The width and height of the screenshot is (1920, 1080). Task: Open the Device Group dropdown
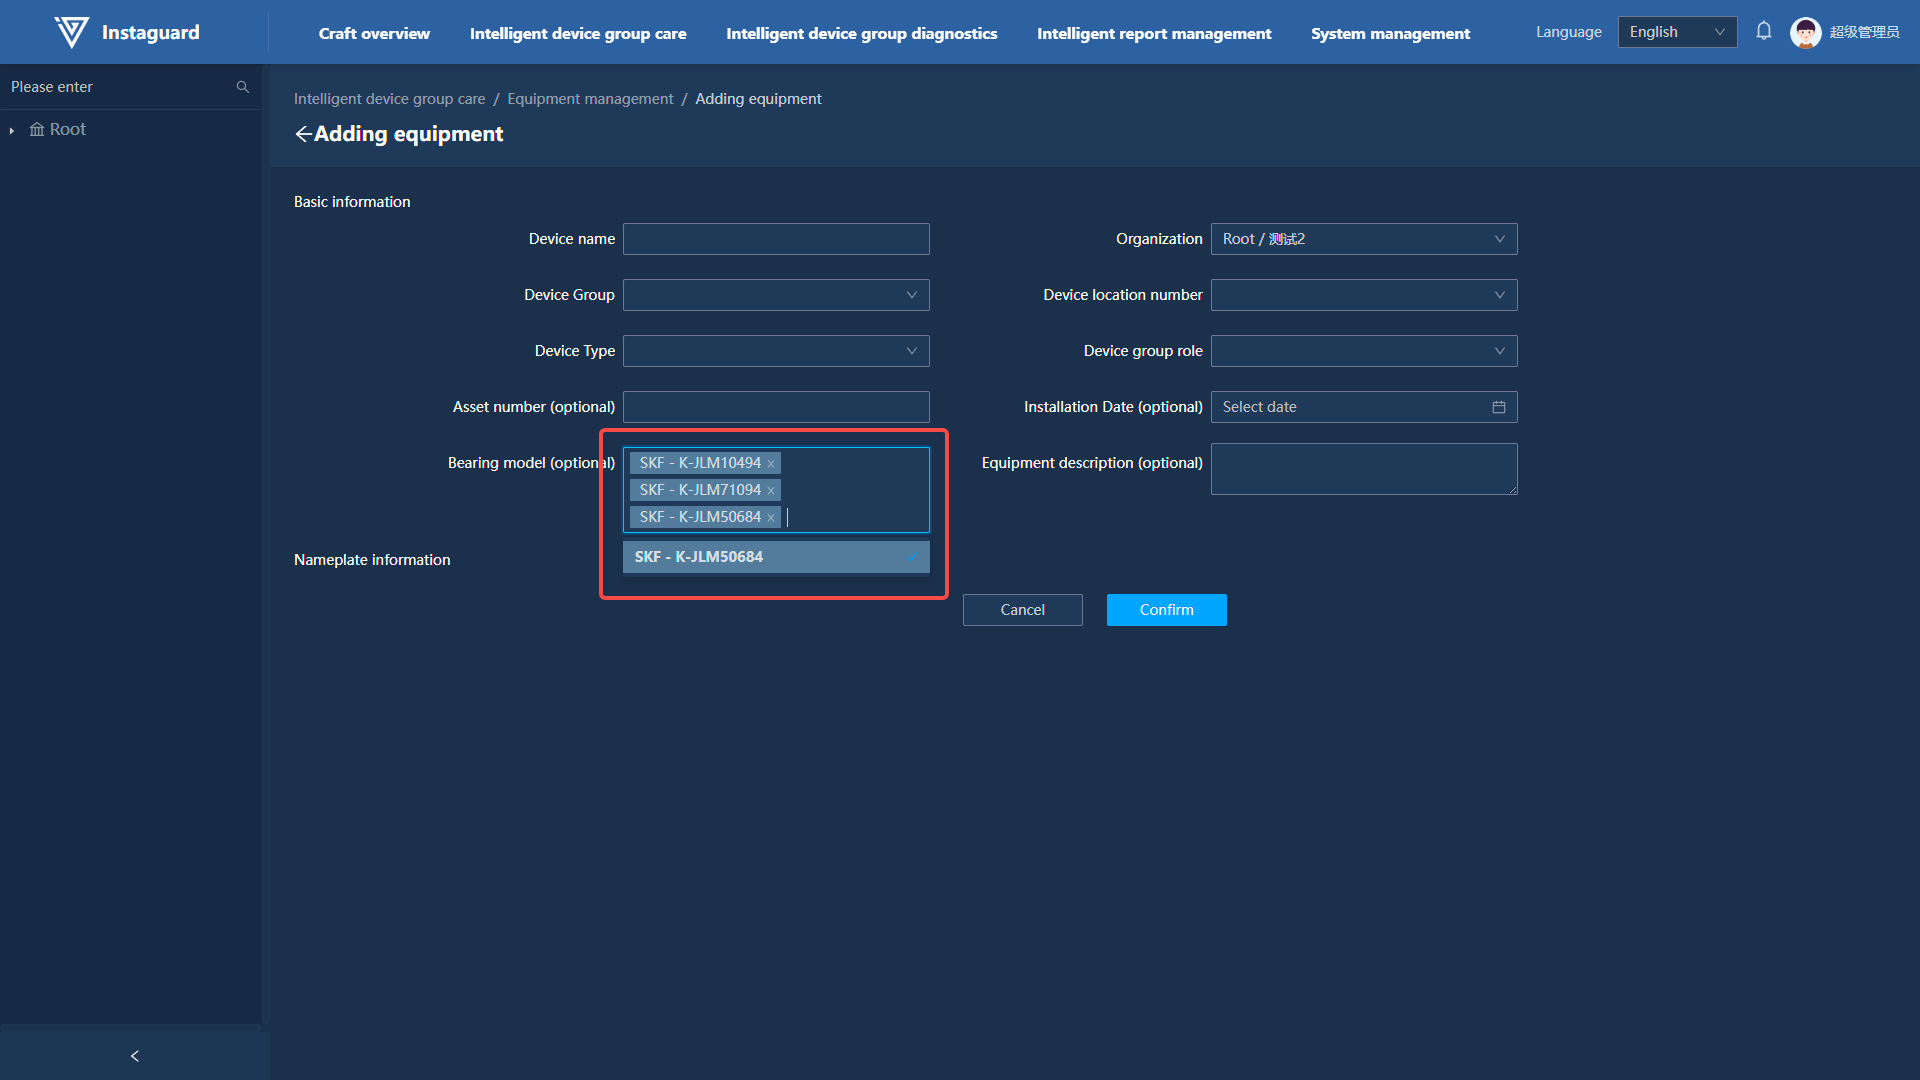pyautogui.click(x=775, y=295)
